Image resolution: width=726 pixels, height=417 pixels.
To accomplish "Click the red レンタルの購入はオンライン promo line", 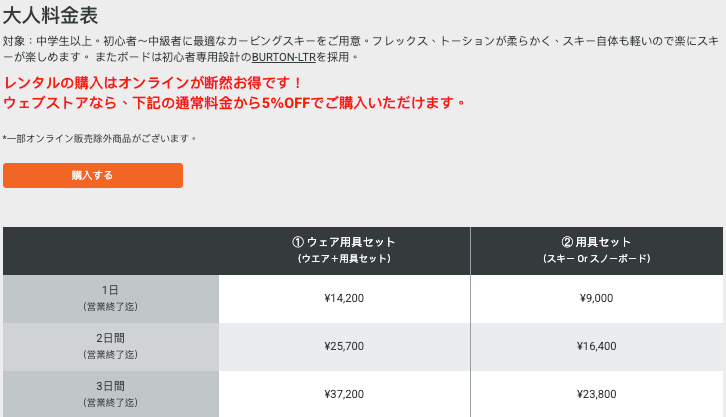I will 153,82.
